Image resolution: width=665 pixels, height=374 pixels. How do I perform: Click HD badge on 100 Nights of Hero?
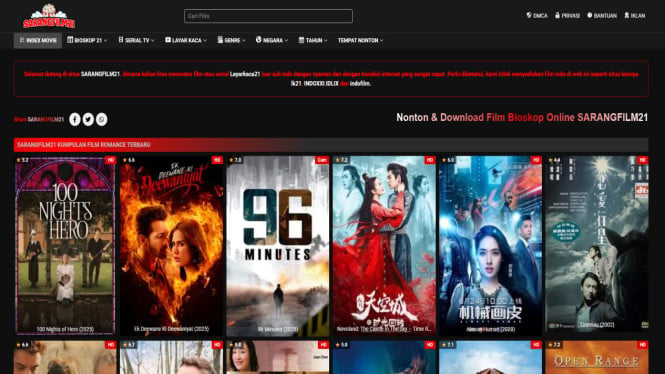(111, 160)
